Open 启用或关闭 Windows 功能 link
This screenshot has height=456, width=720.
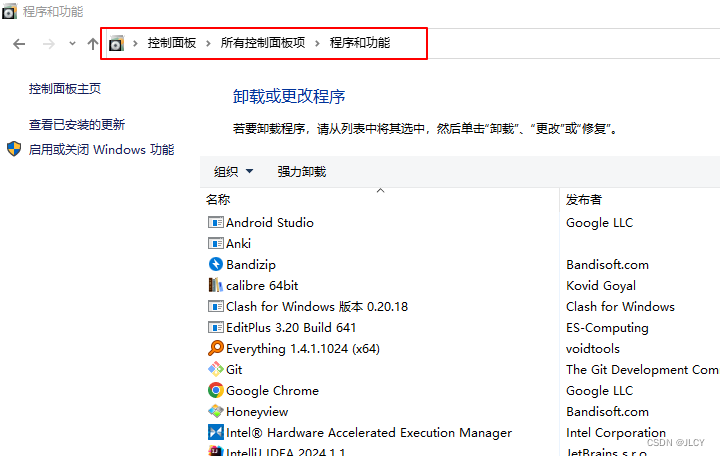pos(101,150)
